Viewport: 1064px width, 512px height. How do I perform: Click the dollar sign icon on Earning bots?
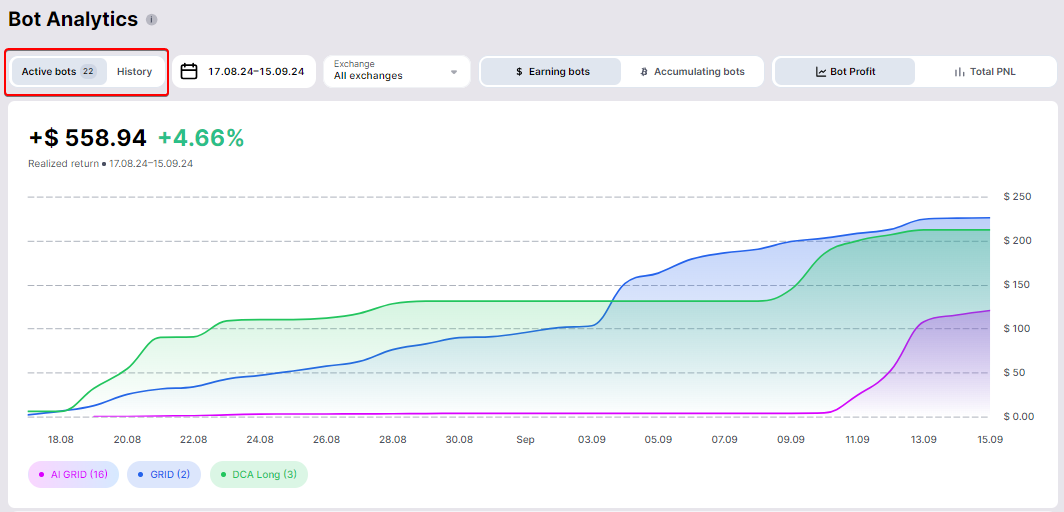[x=519, y=72]
